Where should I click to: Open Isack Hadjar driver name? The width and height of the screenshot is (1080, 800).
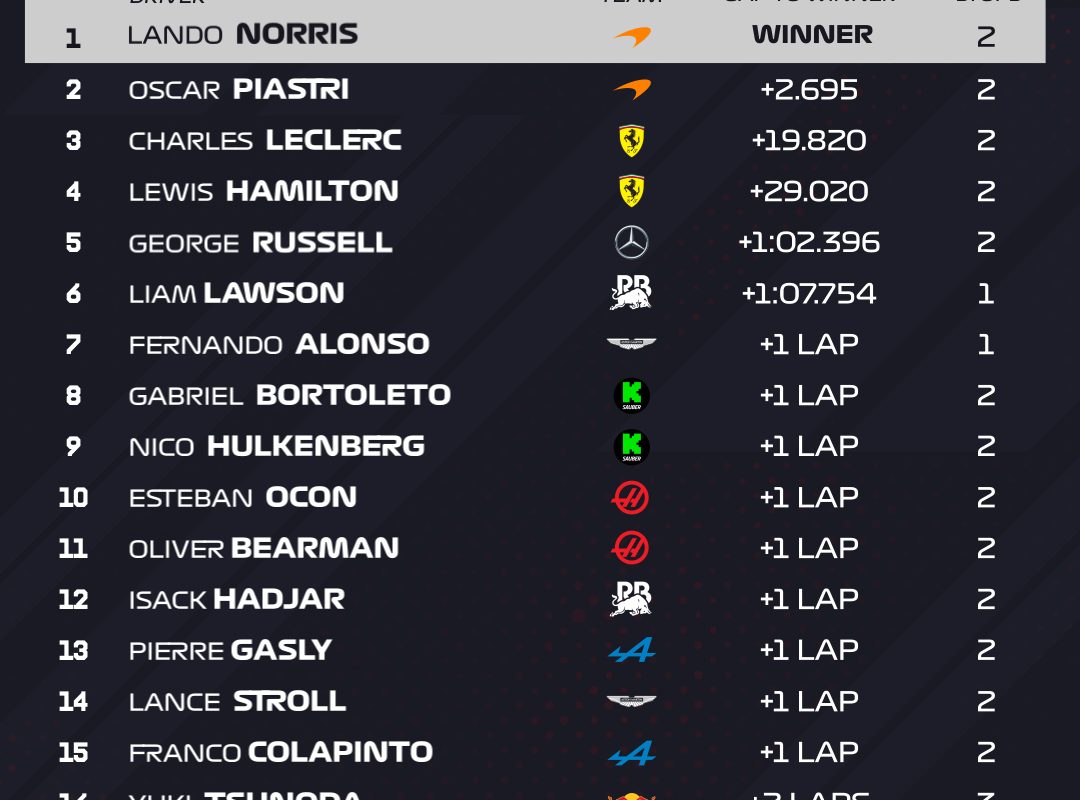(x=237, y=599)
